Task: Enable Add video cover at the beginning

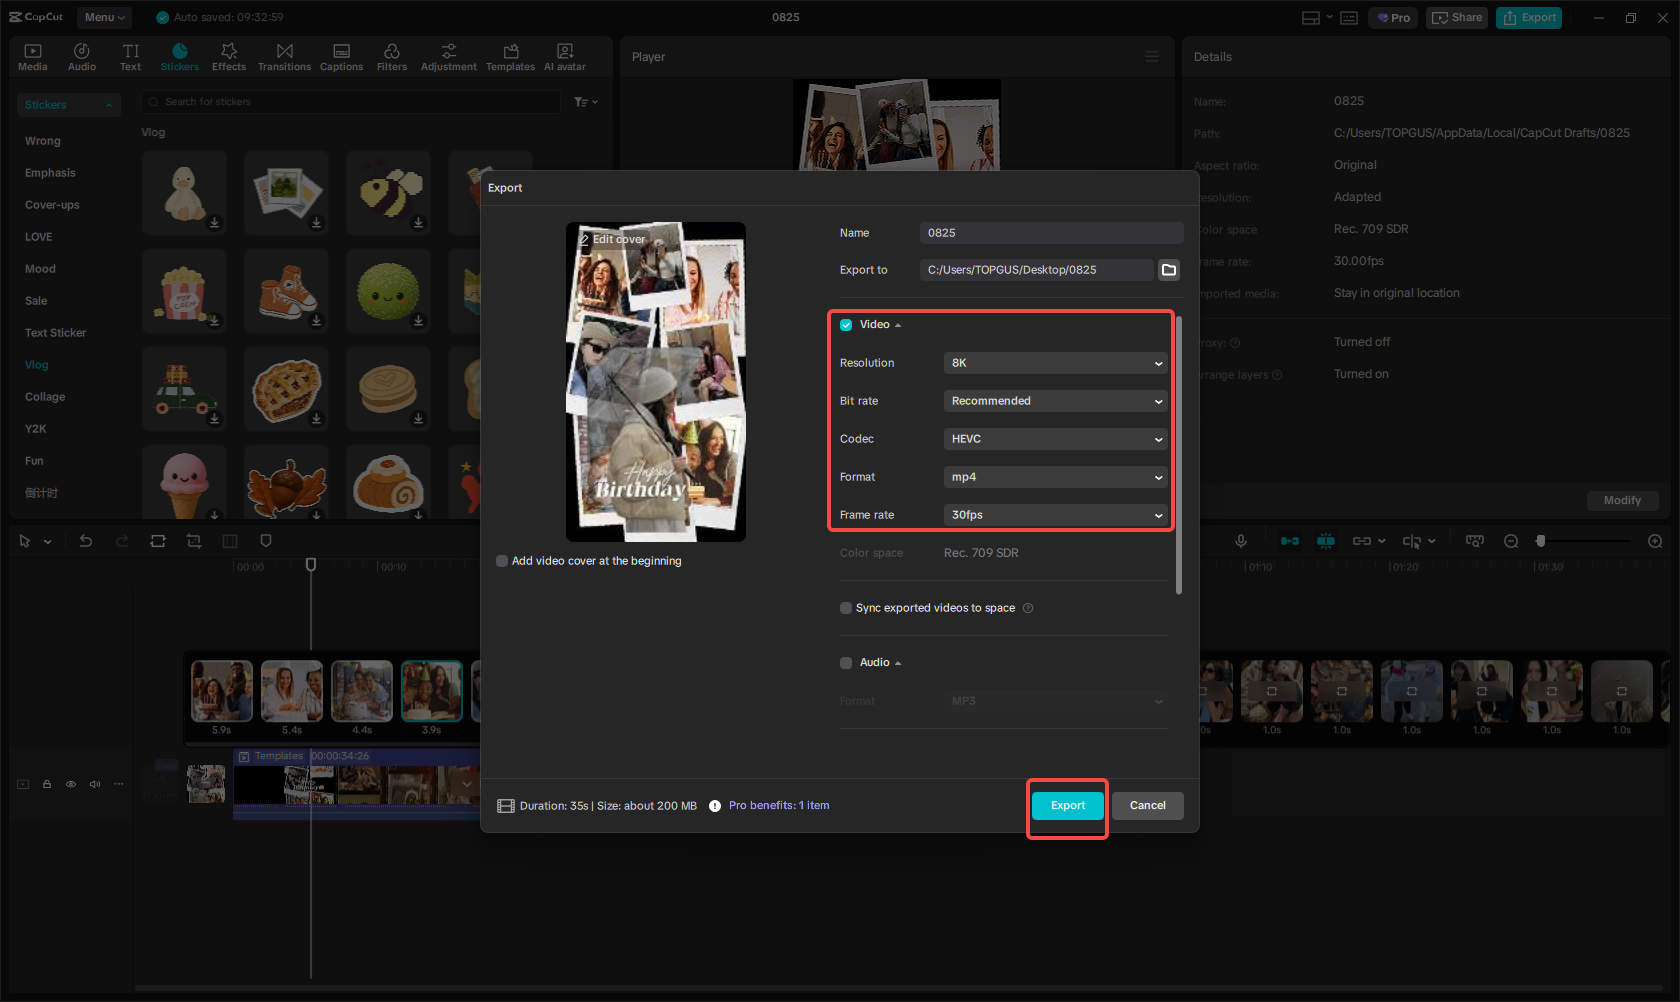Action: tap(502, 561)
